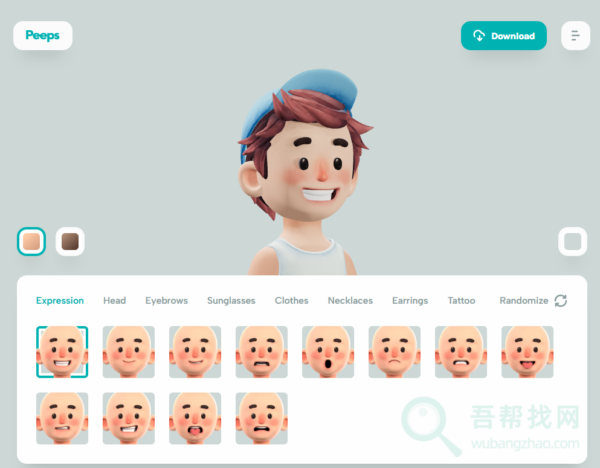Open the Clothes category tab
This screenshot has width=600, height=468.
click(291, 300)
